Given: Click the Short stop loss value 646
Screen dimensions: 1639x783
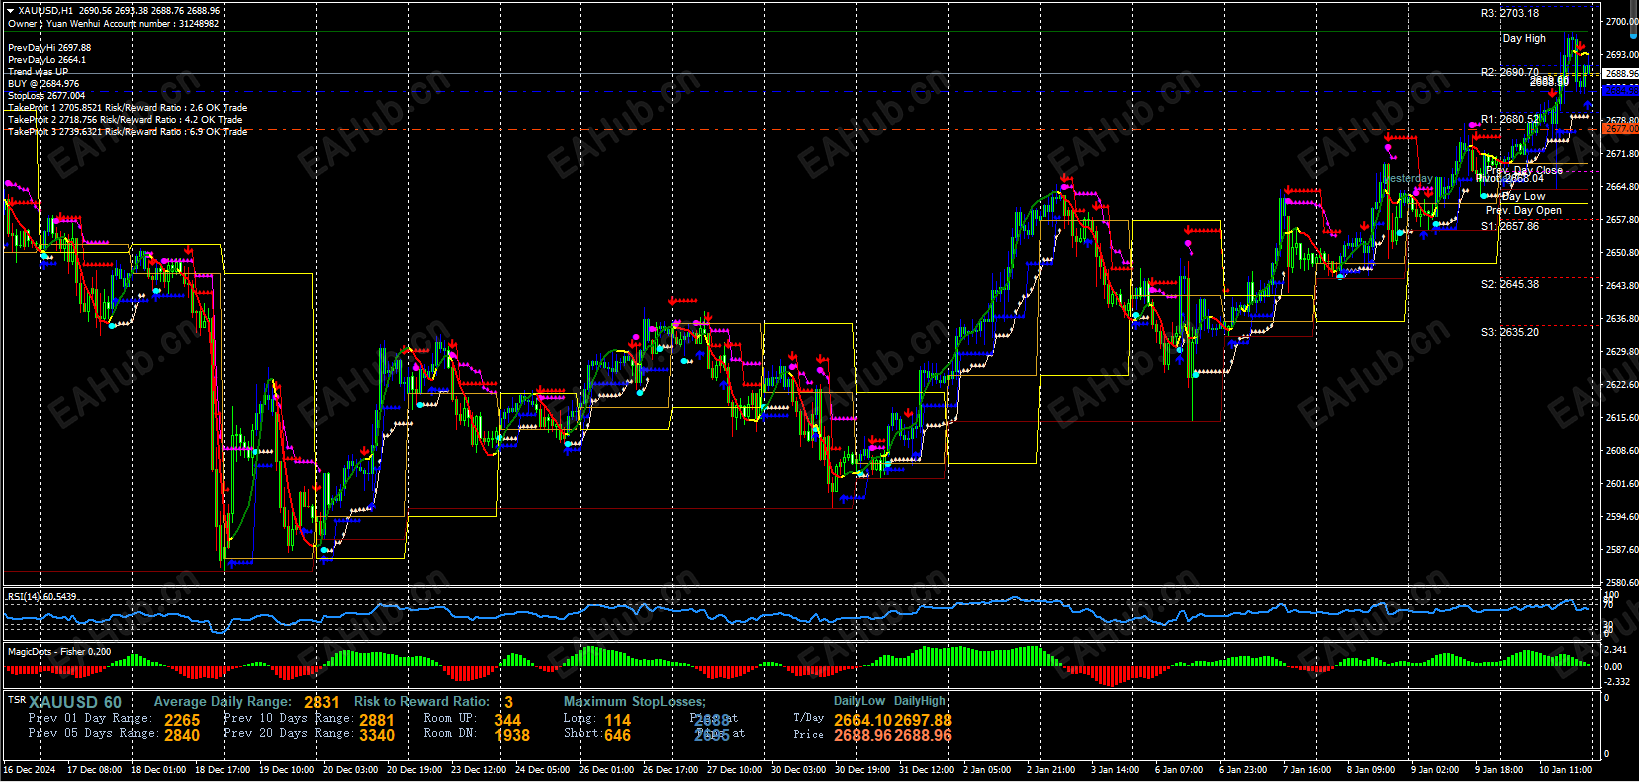Looking at the screenshot, I should pos(618,735).
